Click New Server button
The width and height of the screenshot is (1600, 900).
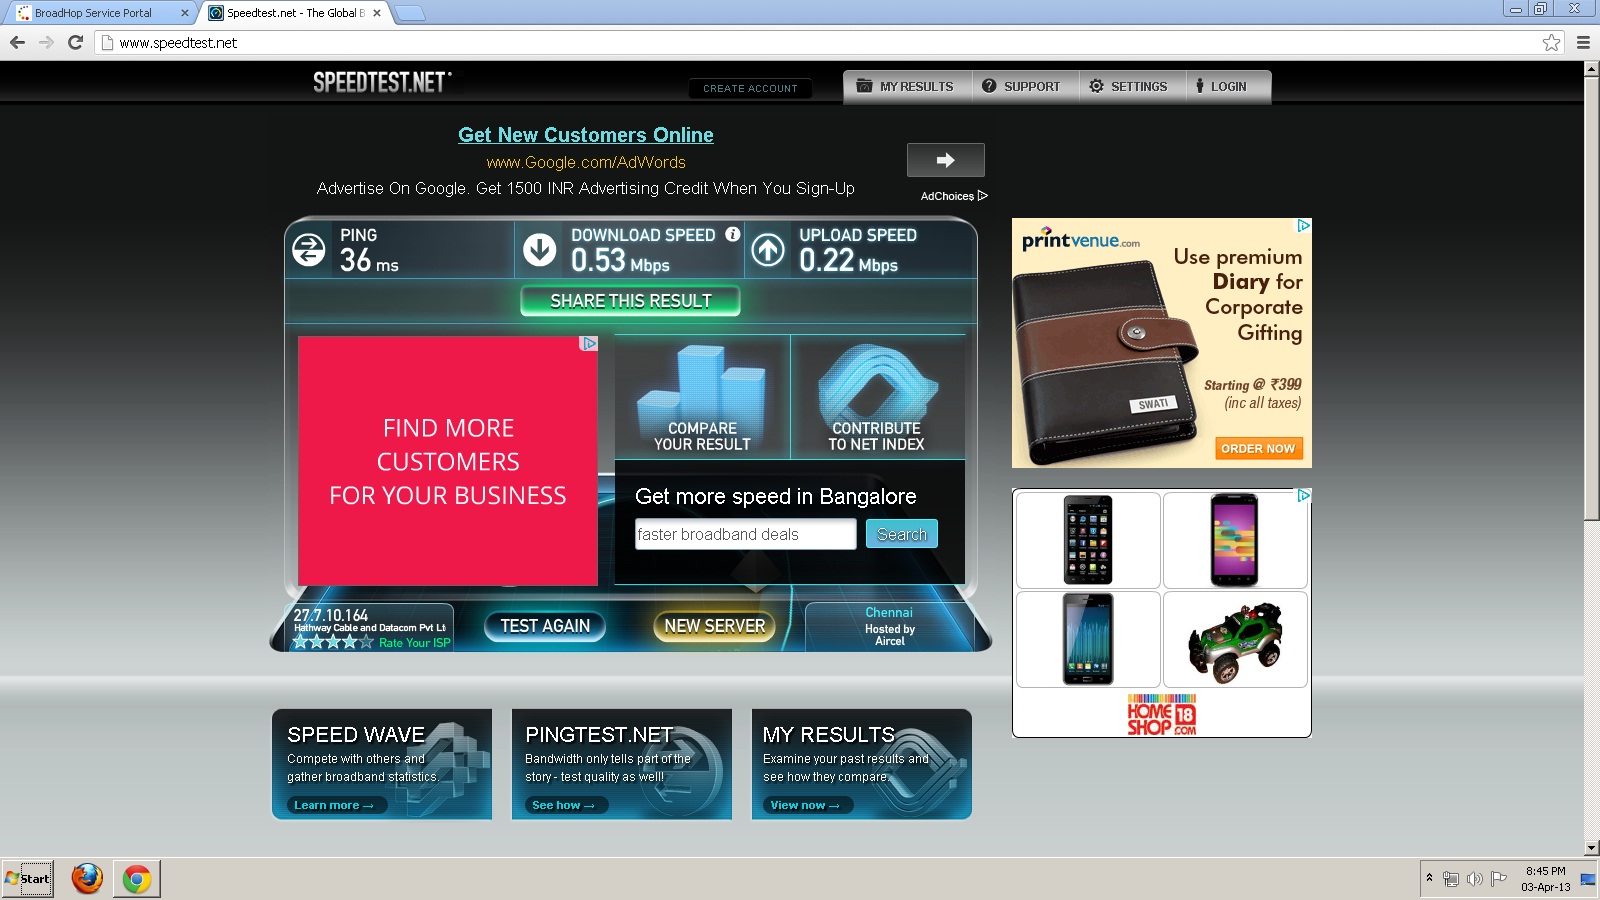714,626
